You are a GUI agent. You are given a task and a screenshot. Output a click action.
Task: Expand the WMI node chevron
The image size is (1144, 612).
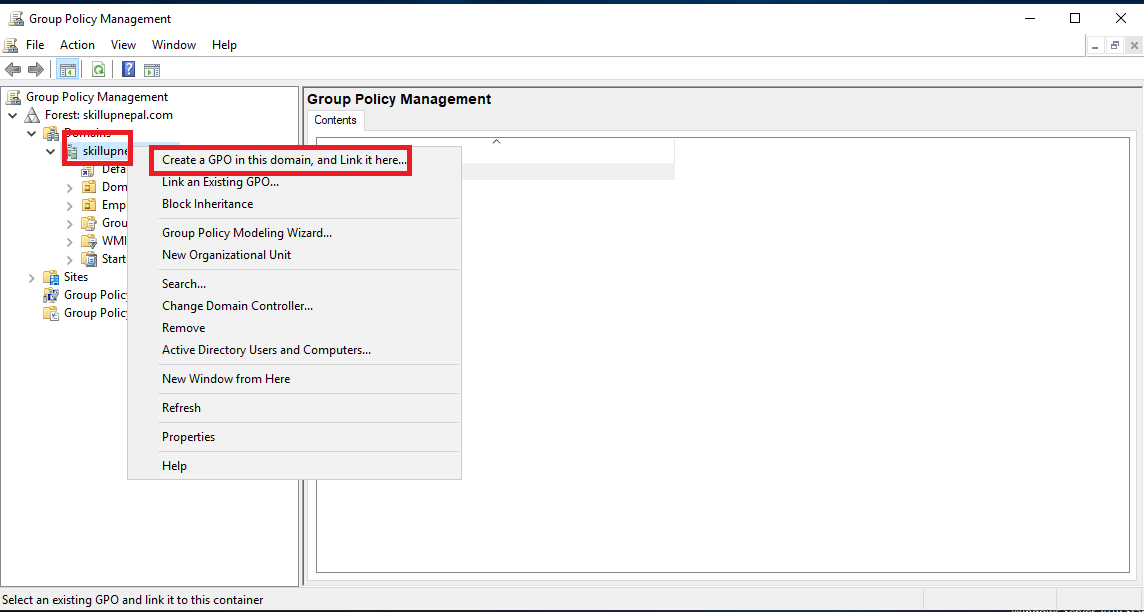[69, 241]
